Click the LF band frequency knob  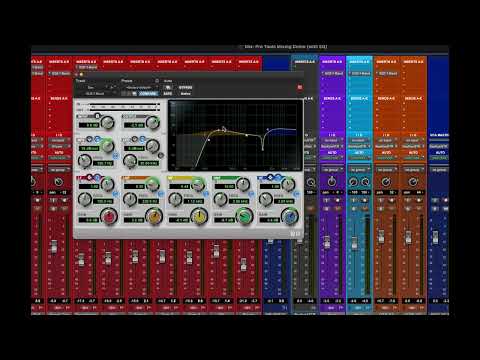pos(85,199)
